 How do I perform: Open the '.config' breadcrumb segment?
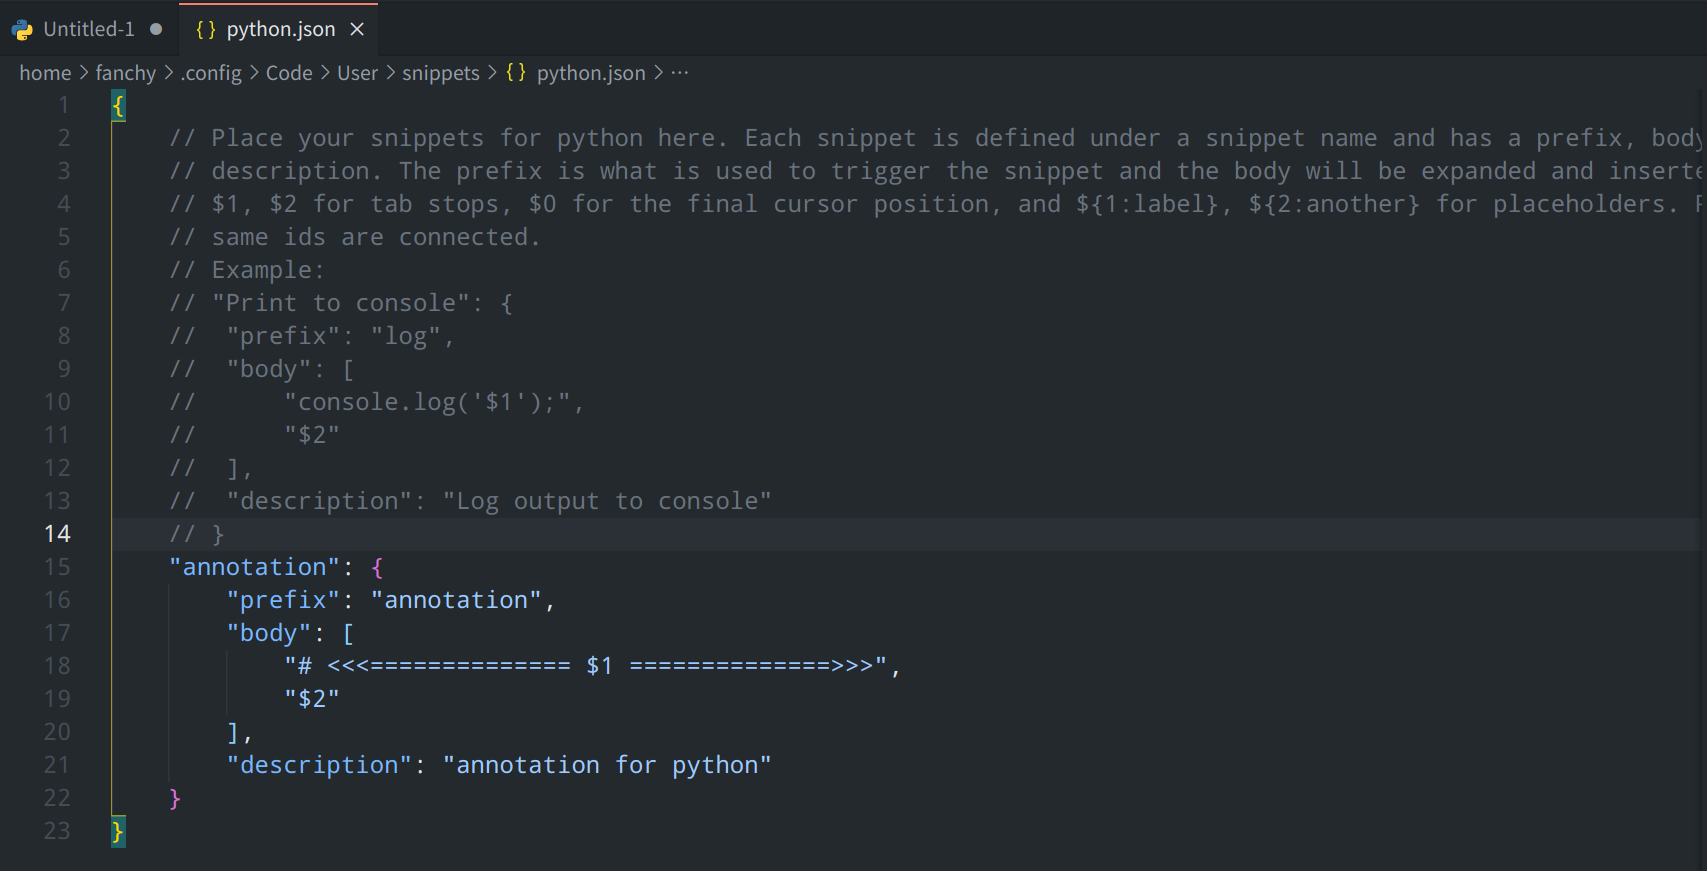(211, 73)
